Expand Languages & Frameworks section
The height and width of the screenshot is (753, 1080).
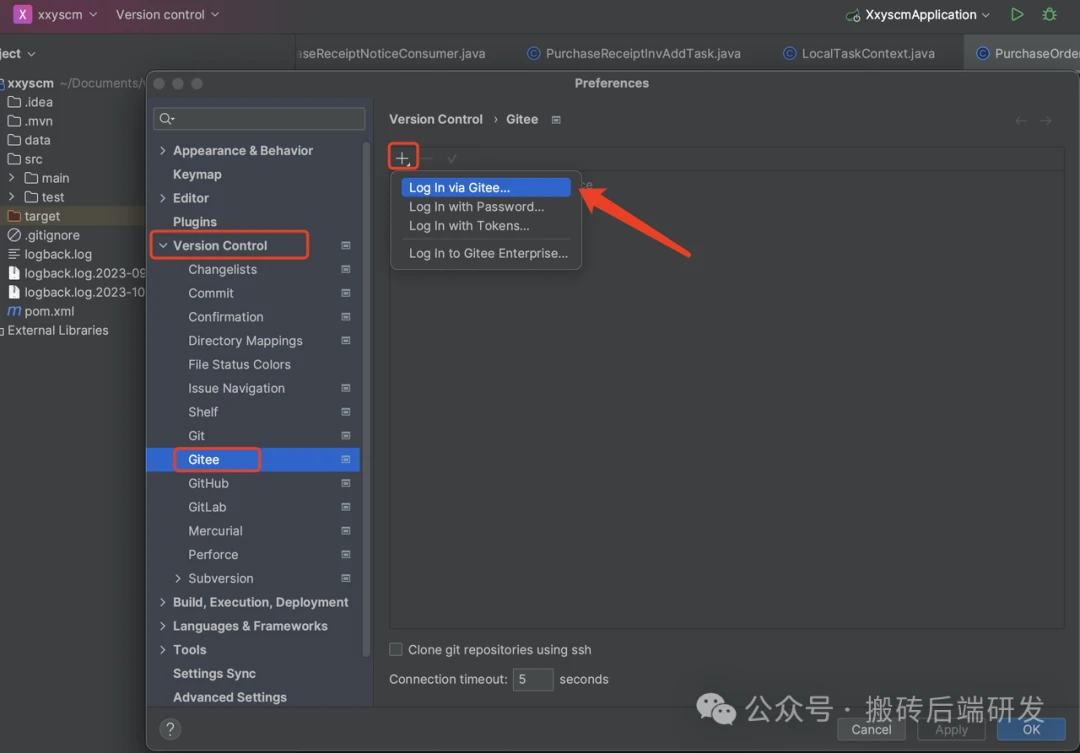[x=163, y=626]
